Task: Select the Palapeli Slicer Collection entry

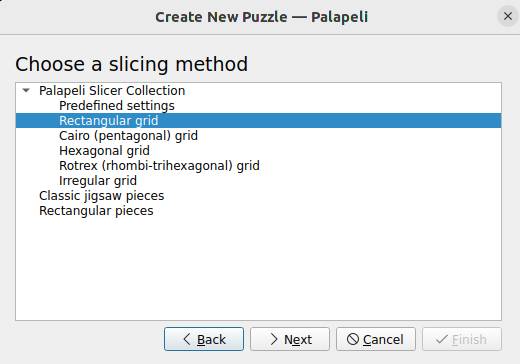Action: point(112,91)
